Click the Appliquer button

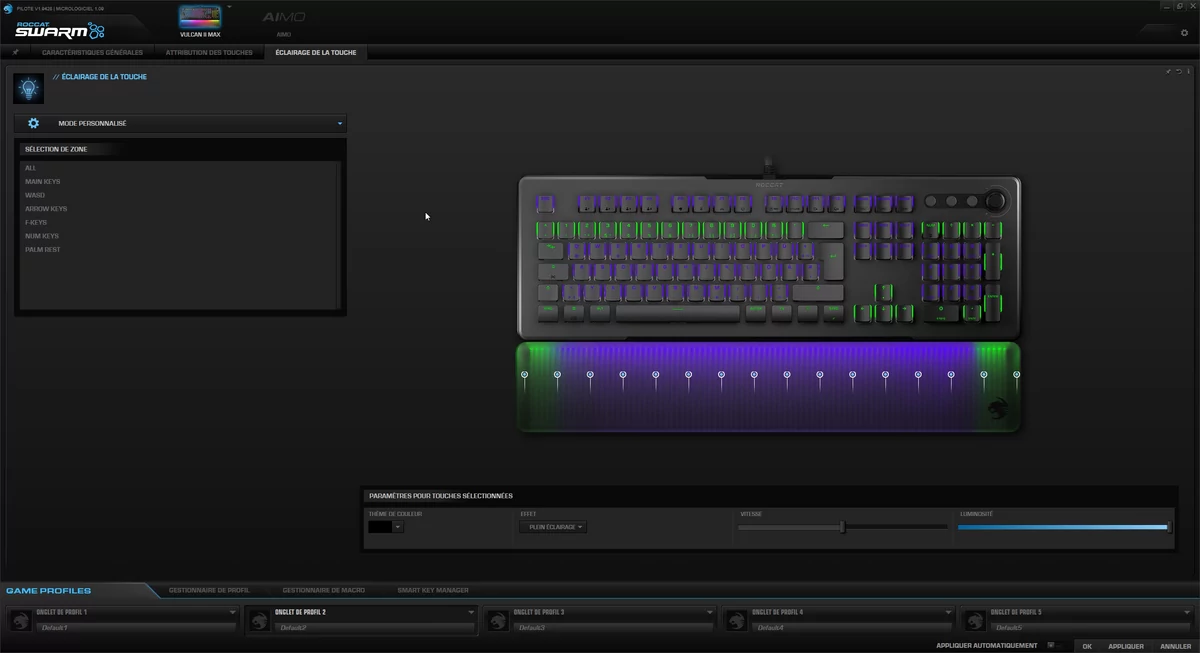click(1126, 646)
